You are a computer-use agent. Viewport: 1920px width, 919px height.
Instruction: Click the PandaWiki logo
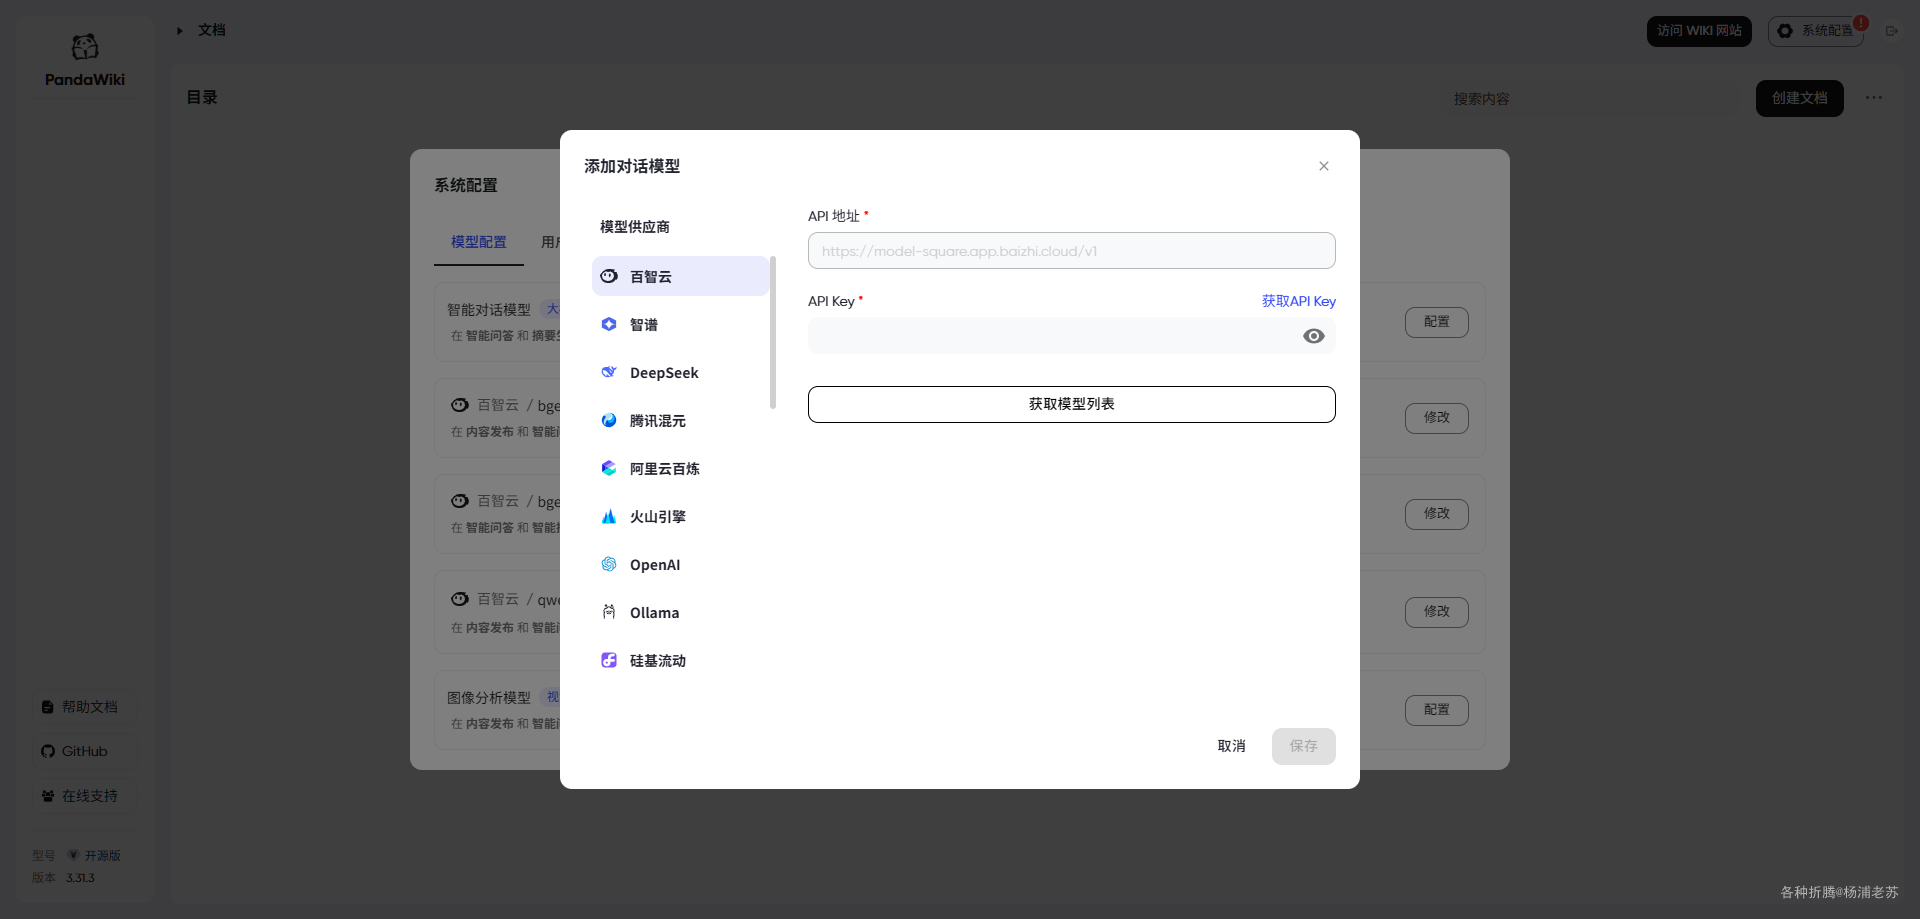tap(85, 60)
